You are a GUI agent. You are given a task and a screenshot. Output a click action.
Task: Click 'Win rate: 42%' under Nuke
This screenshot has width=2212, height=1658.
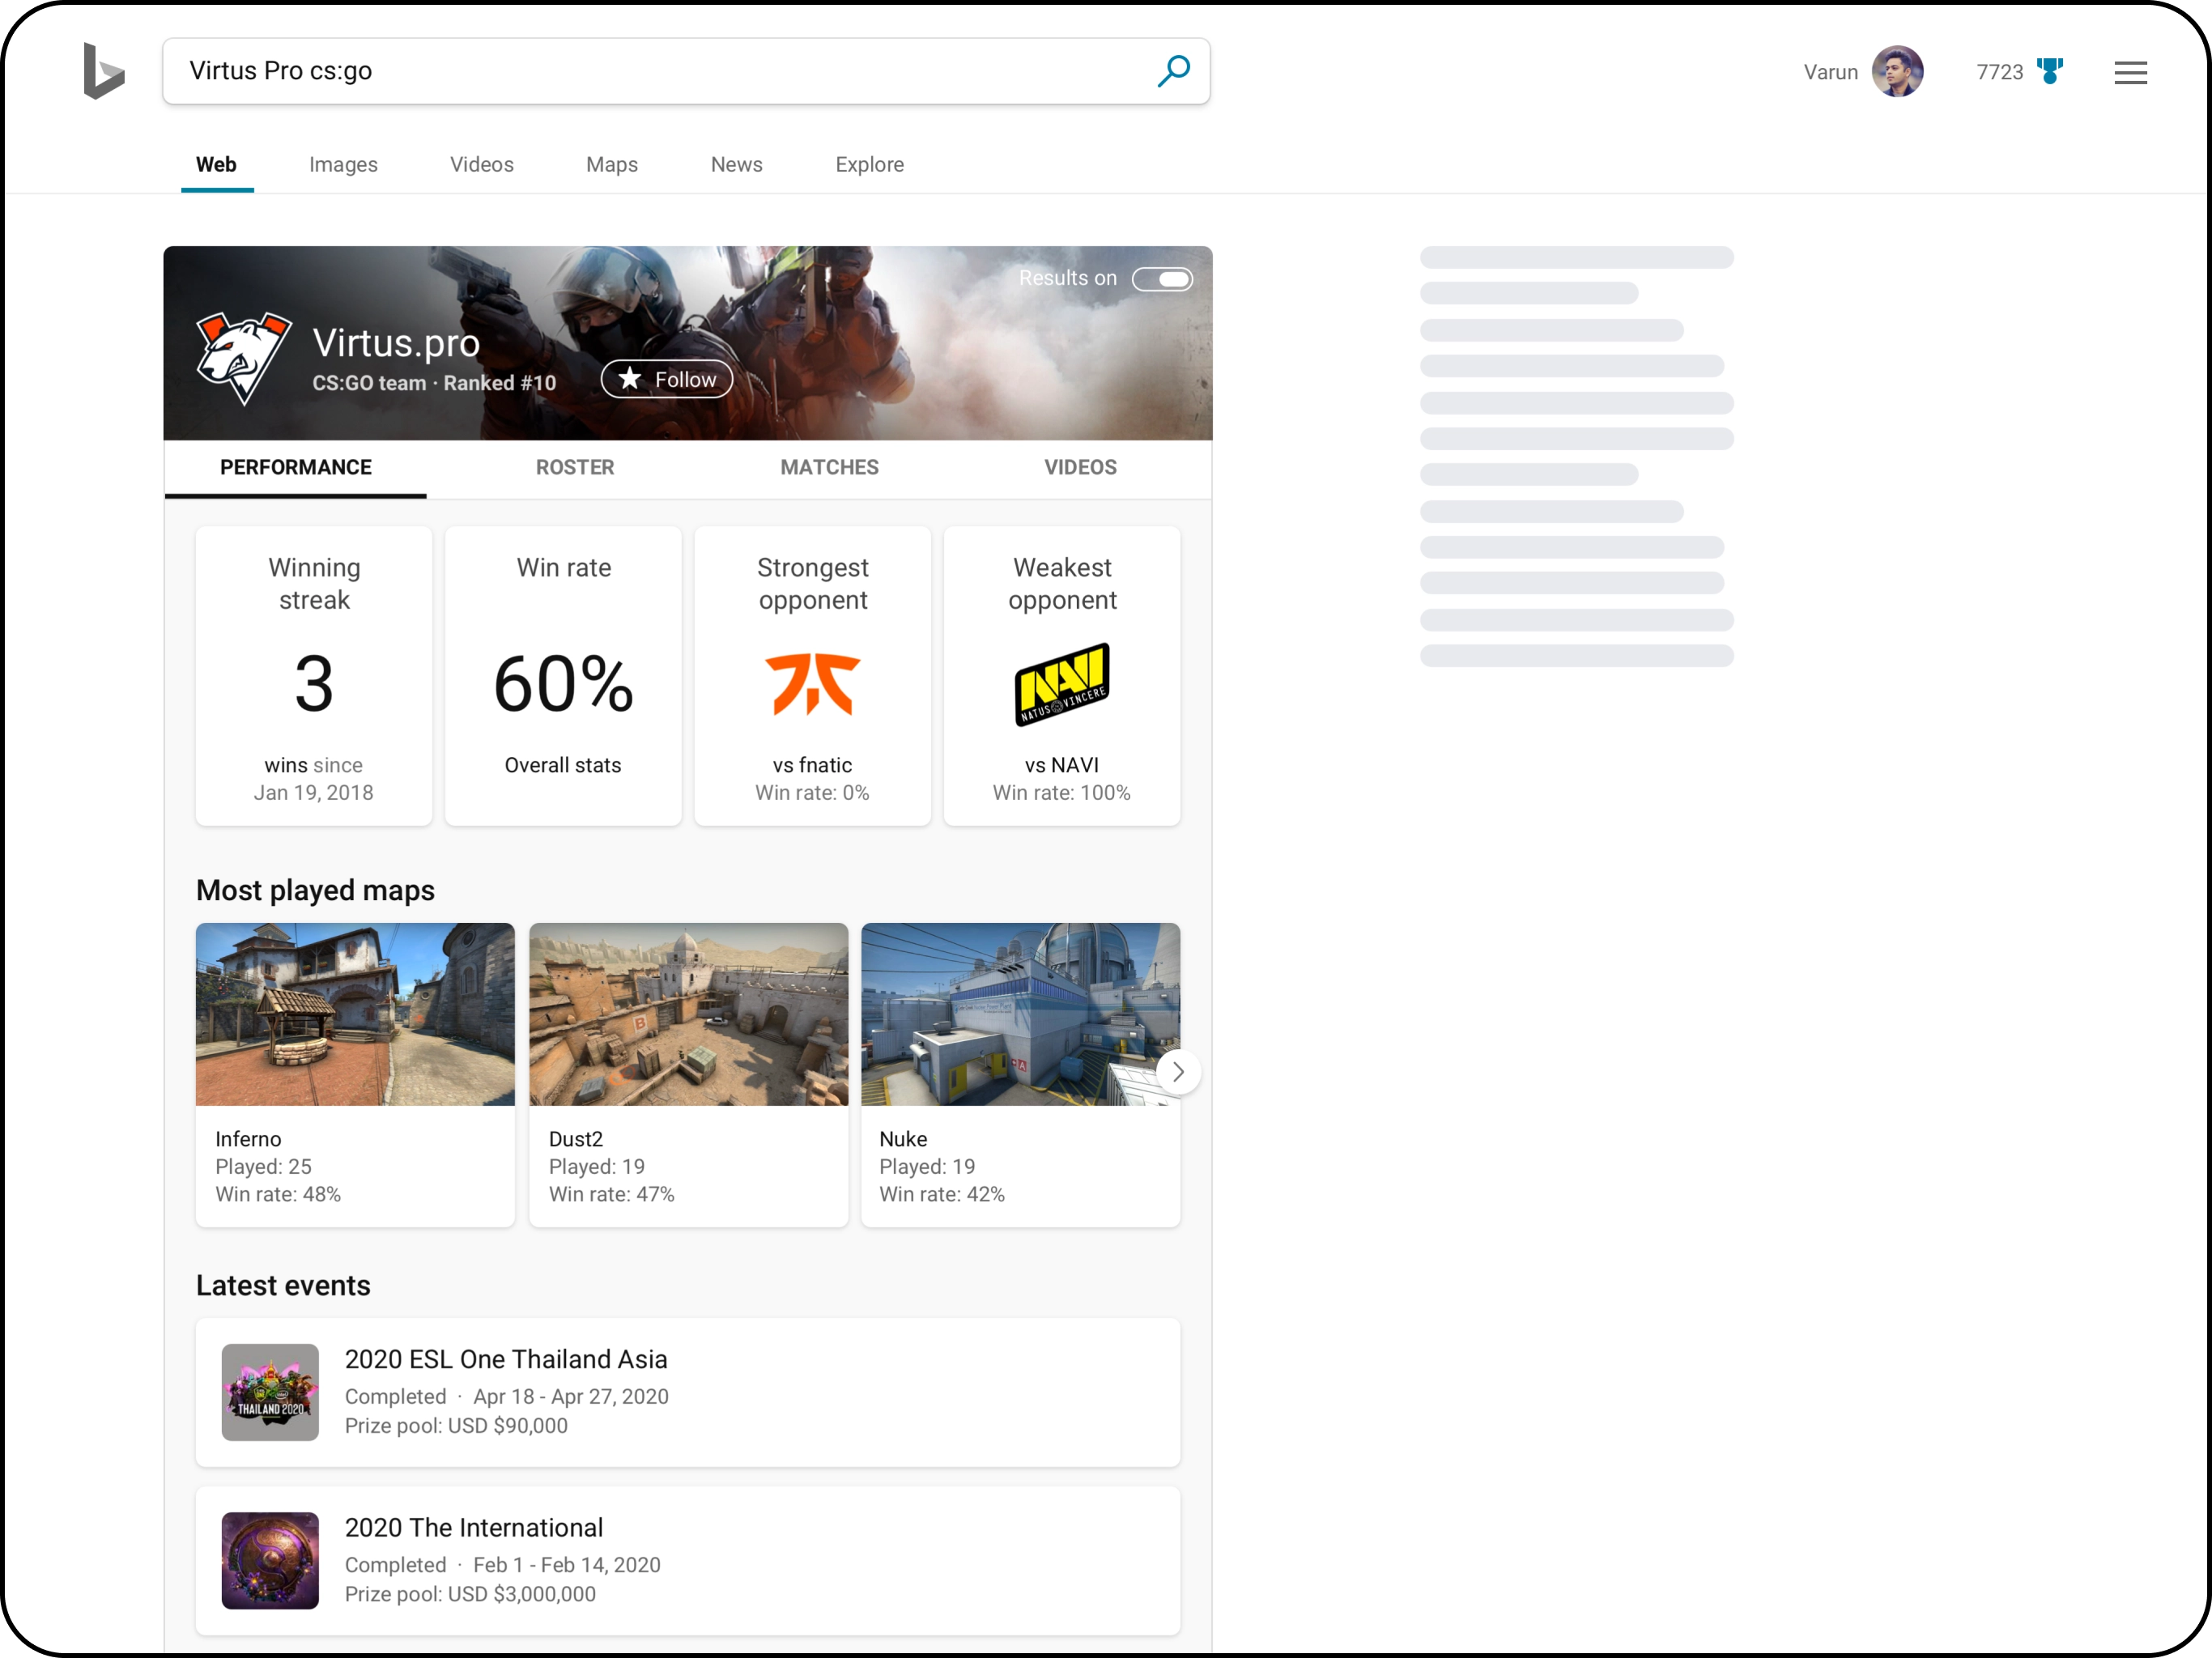[942, 1194]
